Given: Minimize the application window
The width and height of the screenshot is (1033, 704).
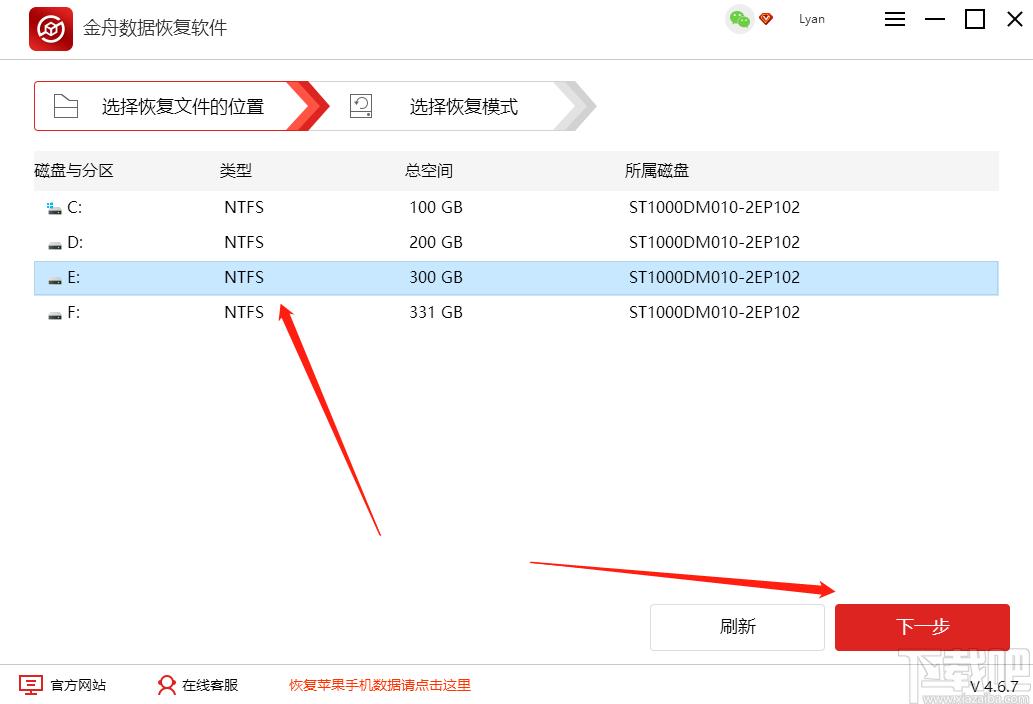Looking at the screenshot, I should pos(935,19).
